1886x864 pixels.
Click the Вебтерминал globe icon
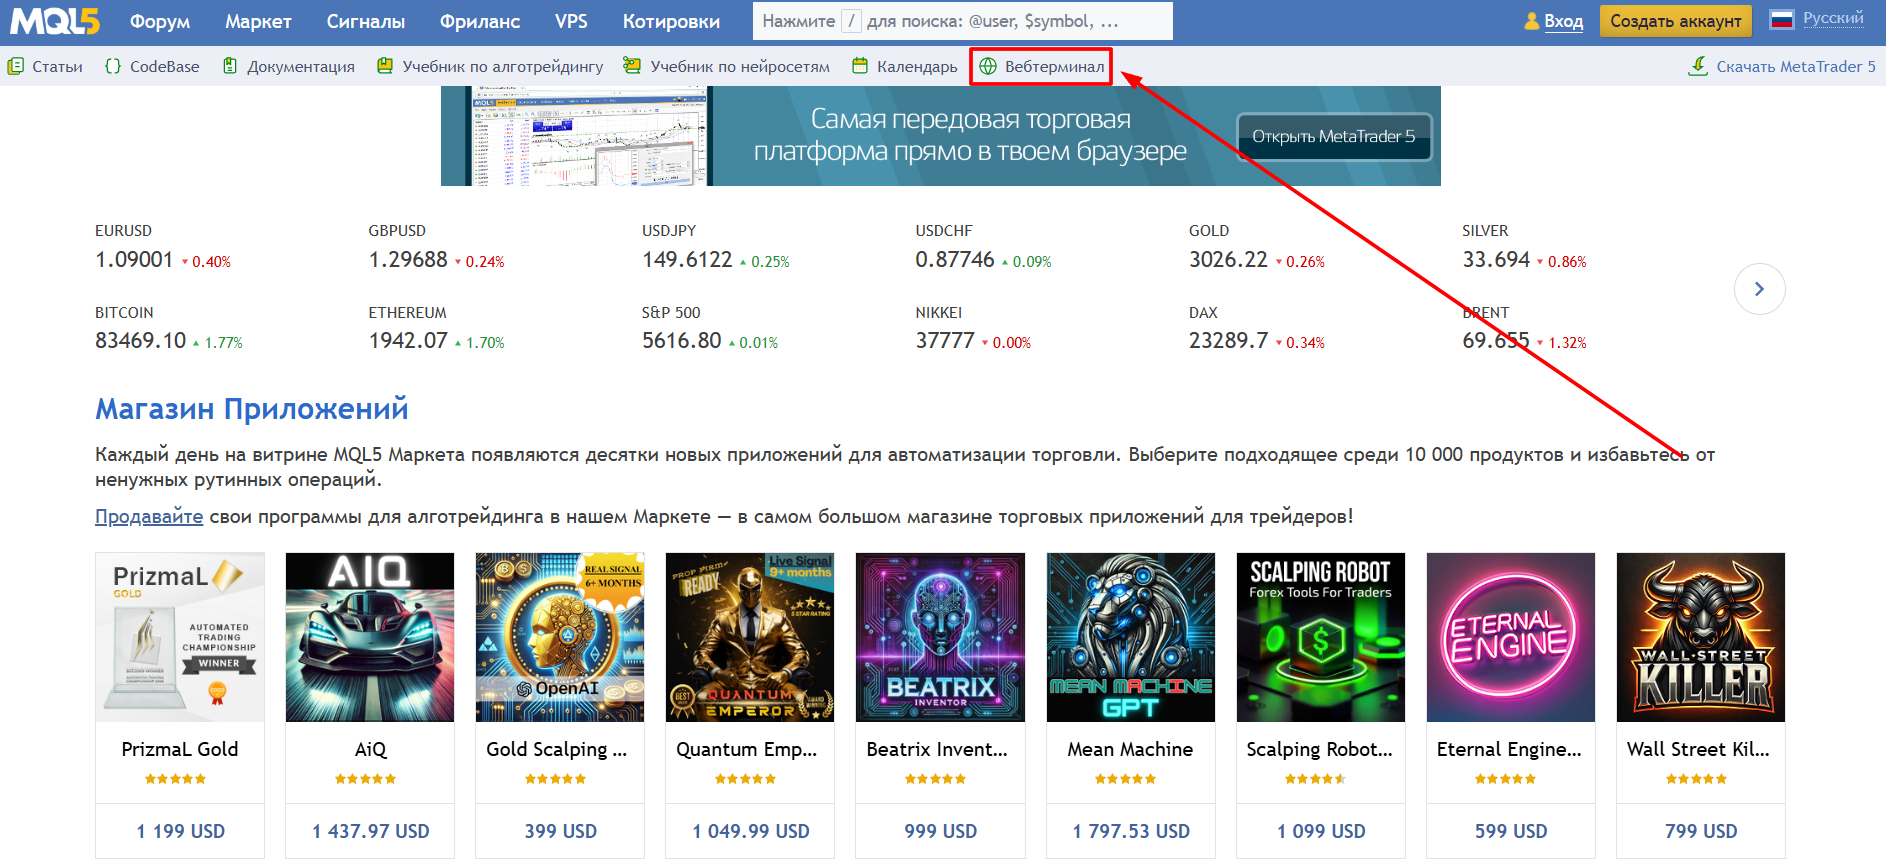click(988, 66)
